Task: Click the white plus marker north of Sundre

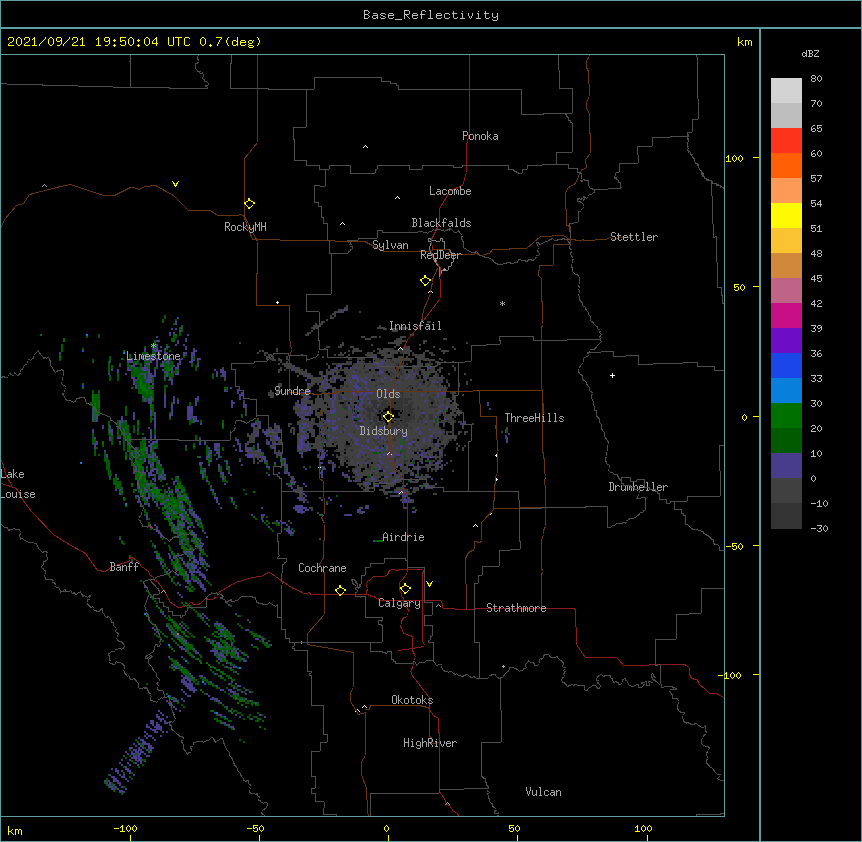Action: [x=278, y=302]
